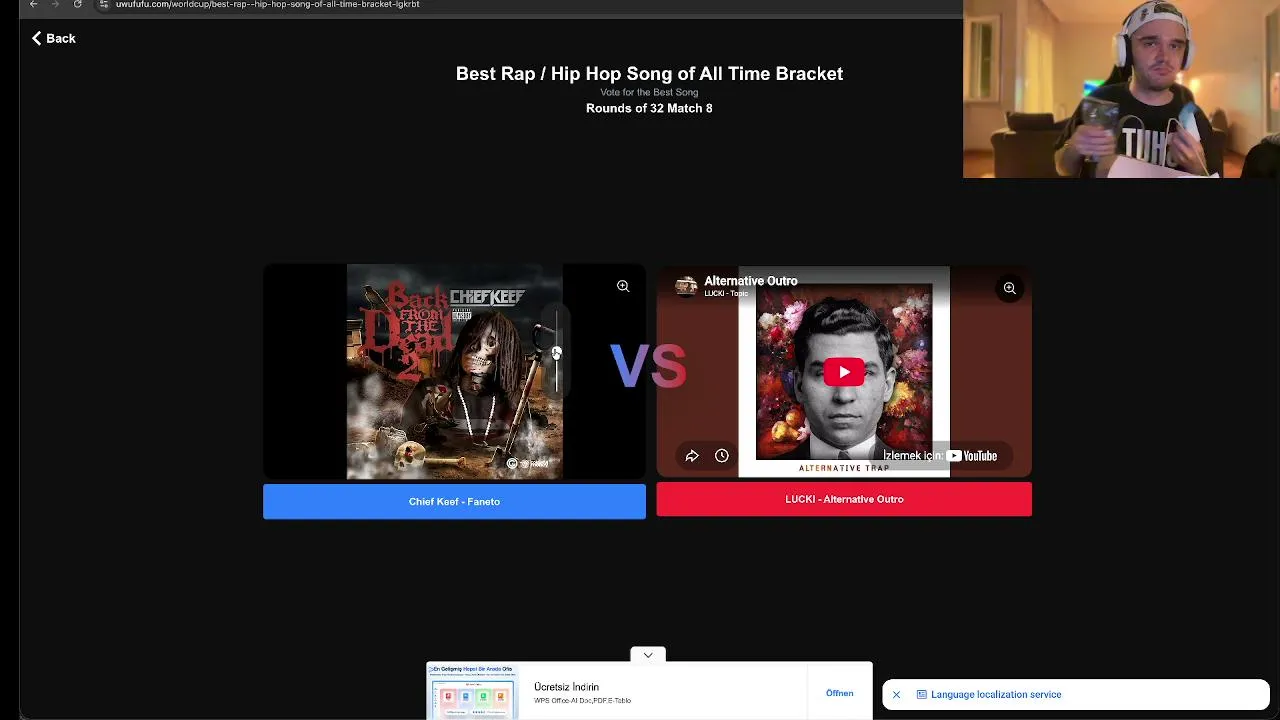Open the LUCKI - Topic channel link
This screenshot has height=720, width=1280.
pyautogui.click(x=725, y=293)
